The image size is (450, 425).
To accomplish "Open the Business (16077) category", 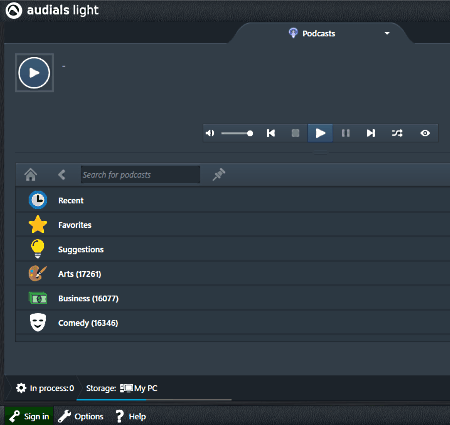I will point(233,298).
